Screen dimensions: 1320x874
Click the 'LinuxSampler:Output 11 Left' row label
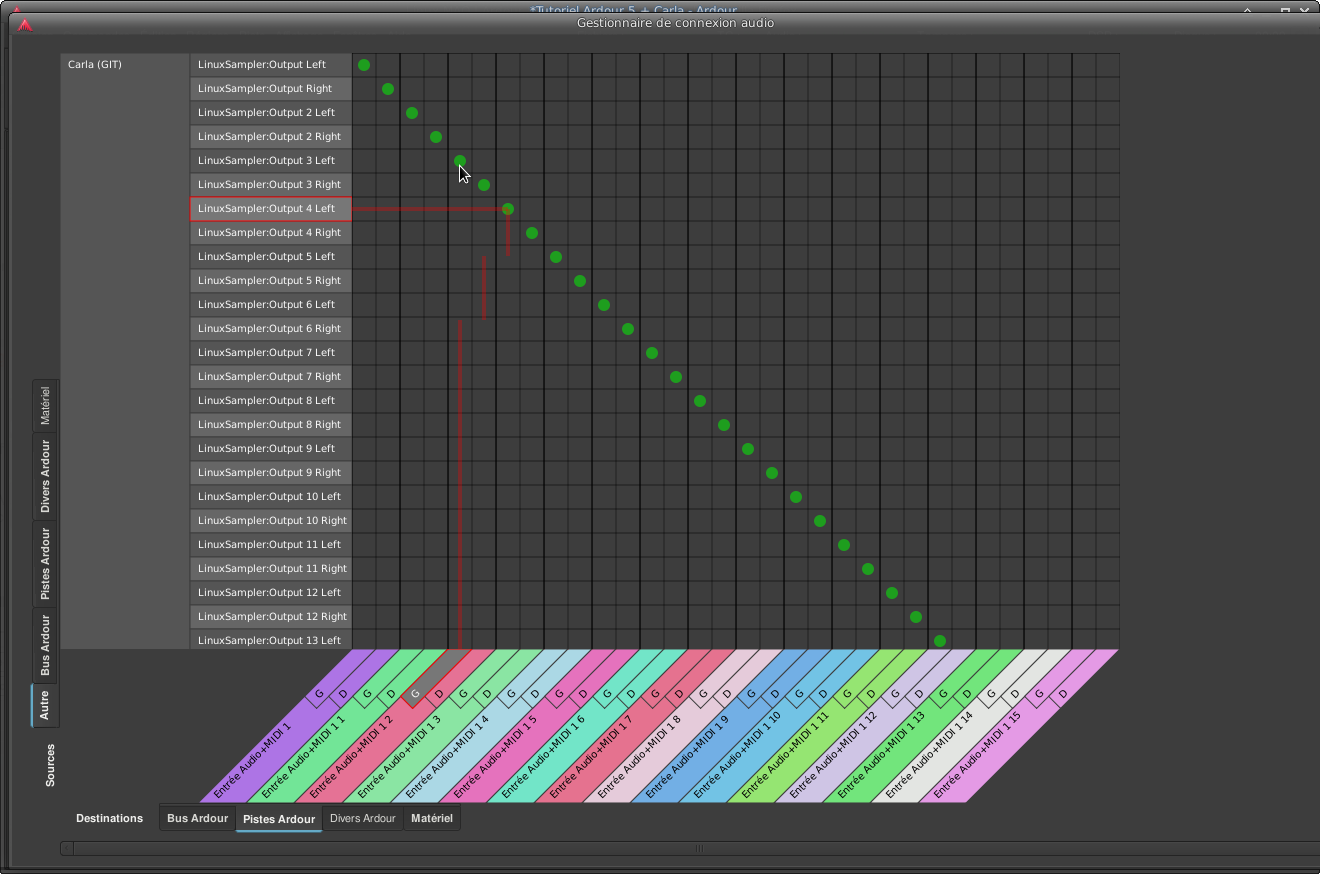pyautogui.click(x=271, y=545)
